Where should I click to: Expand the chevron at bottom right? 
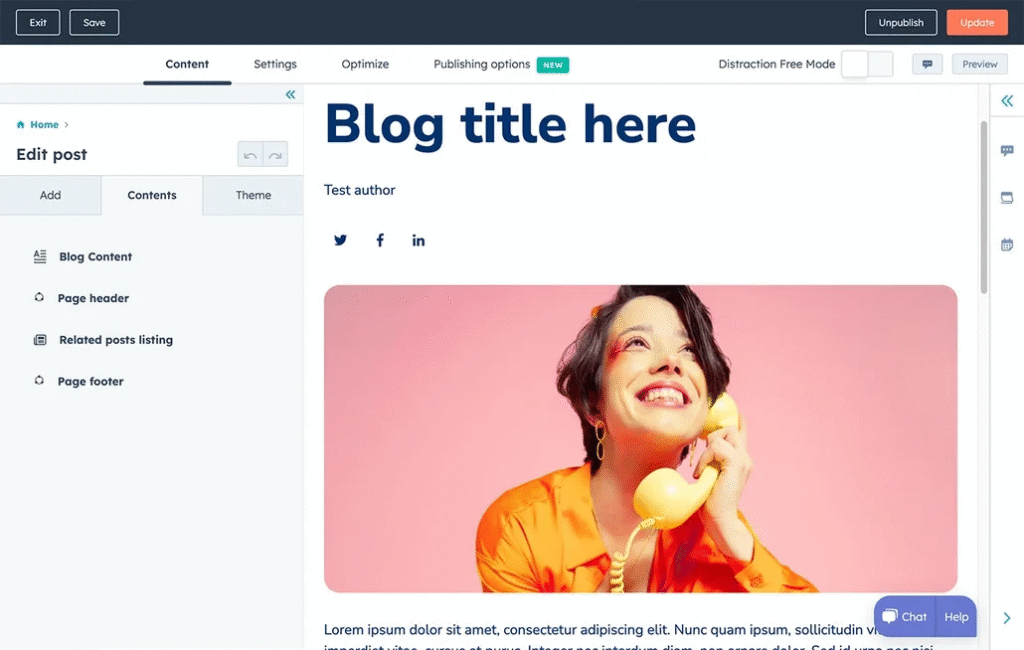coord(1006,617)
